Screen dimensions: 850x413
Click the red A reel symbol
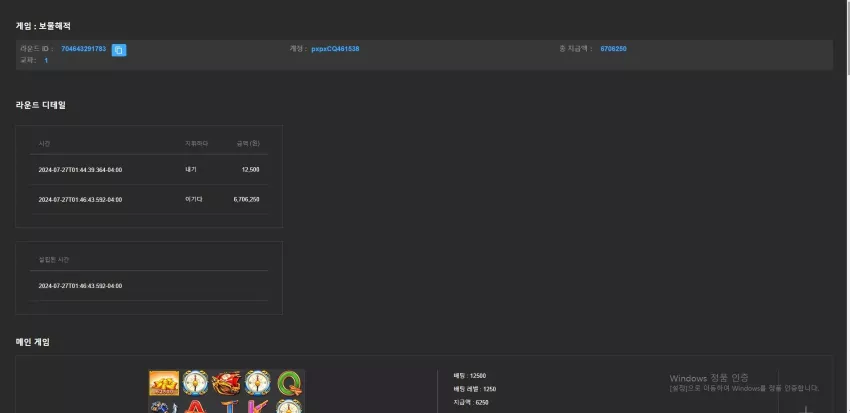click(195, 406)
